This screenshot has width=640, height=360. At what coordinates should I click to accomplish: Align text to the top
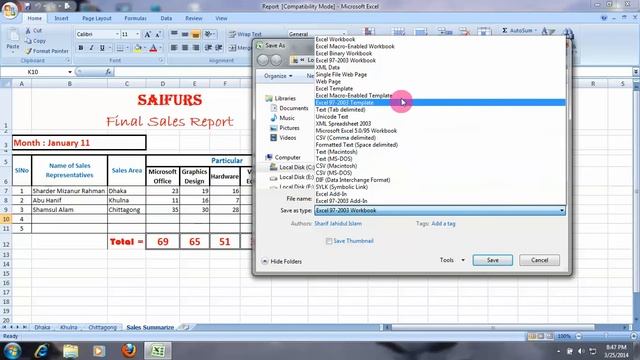(174, 34)
